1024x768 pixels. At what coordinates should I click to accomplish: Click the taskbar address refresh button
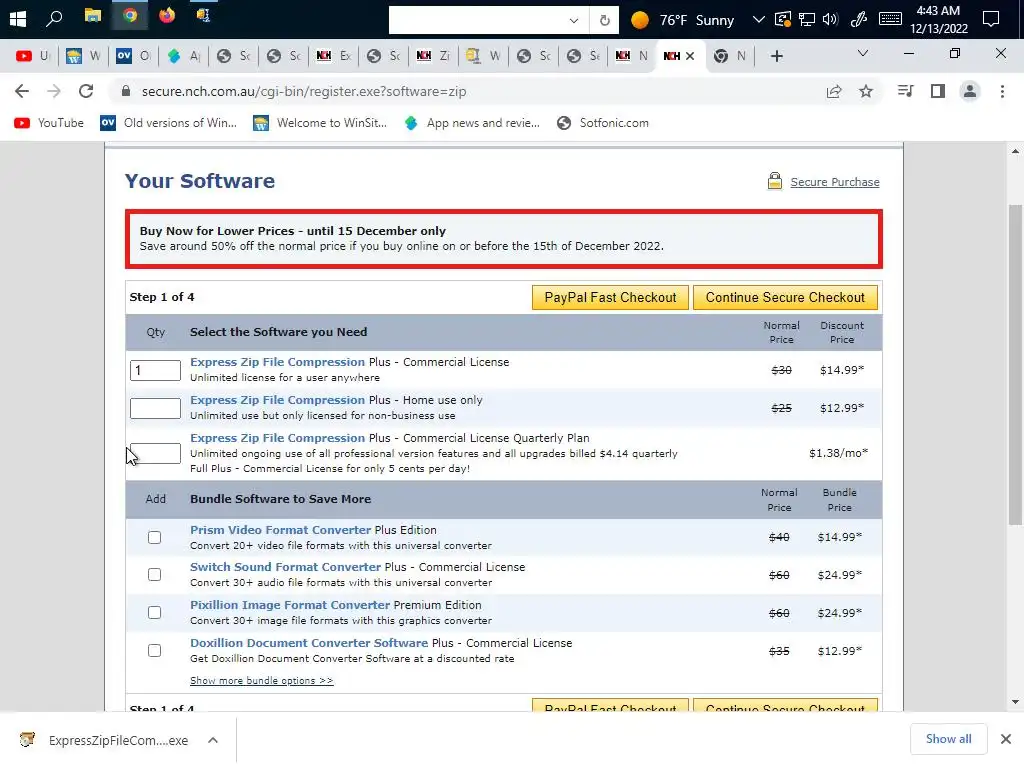(605, 20)
